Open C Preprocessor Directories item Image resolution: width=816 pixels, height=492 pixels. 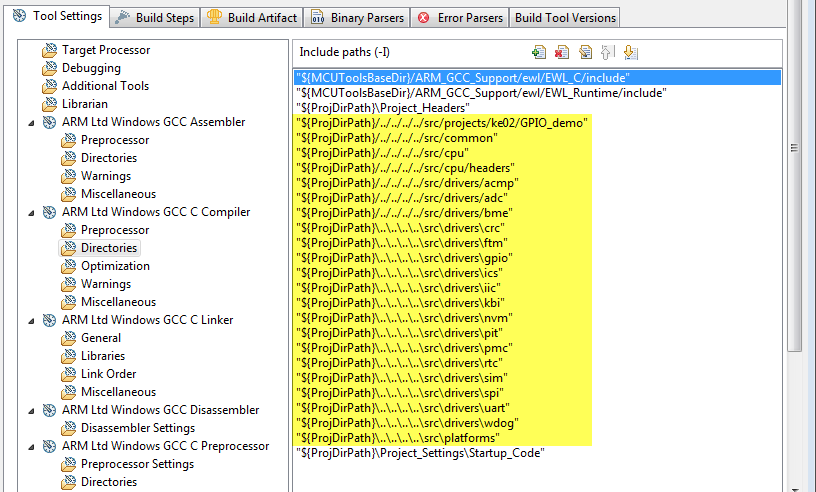tap(109, 482)
